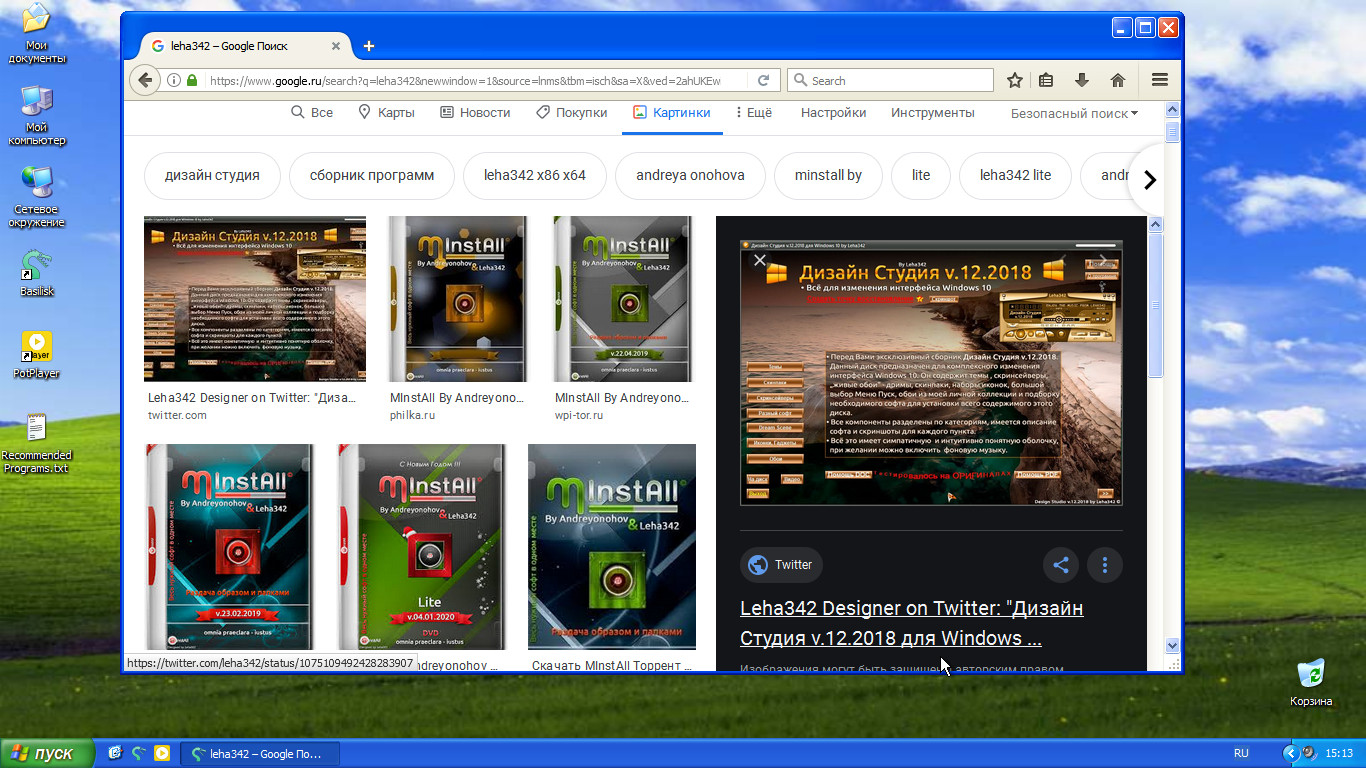Bookmark this page with the star icon
The width and height of the screenshot is (1366, 768).
(x=1014, y=80)
